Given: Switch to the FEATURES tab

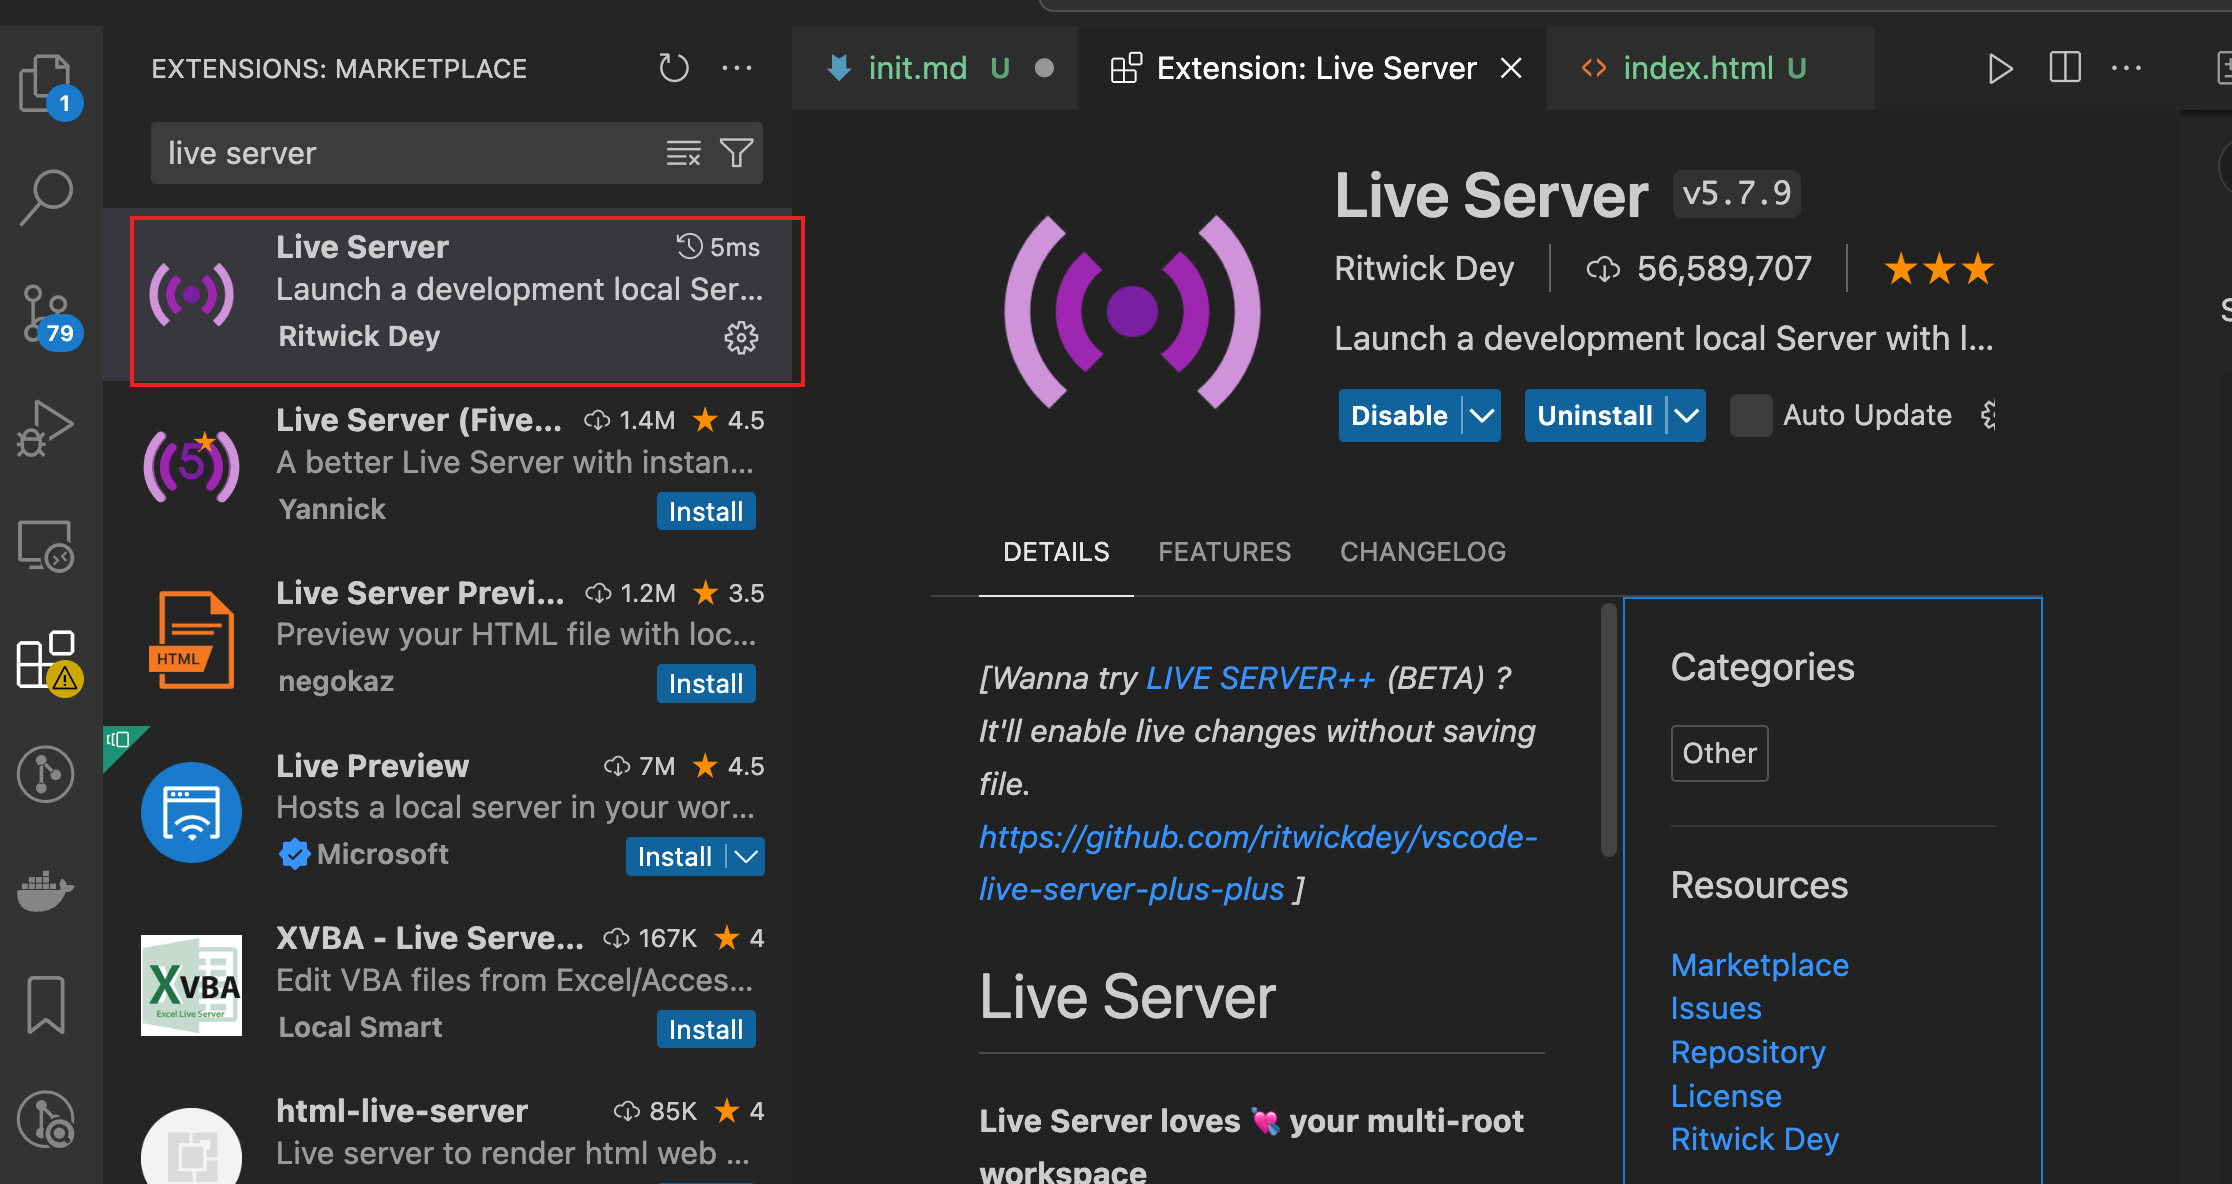Looking at the screenshot, I should 1225,552.
